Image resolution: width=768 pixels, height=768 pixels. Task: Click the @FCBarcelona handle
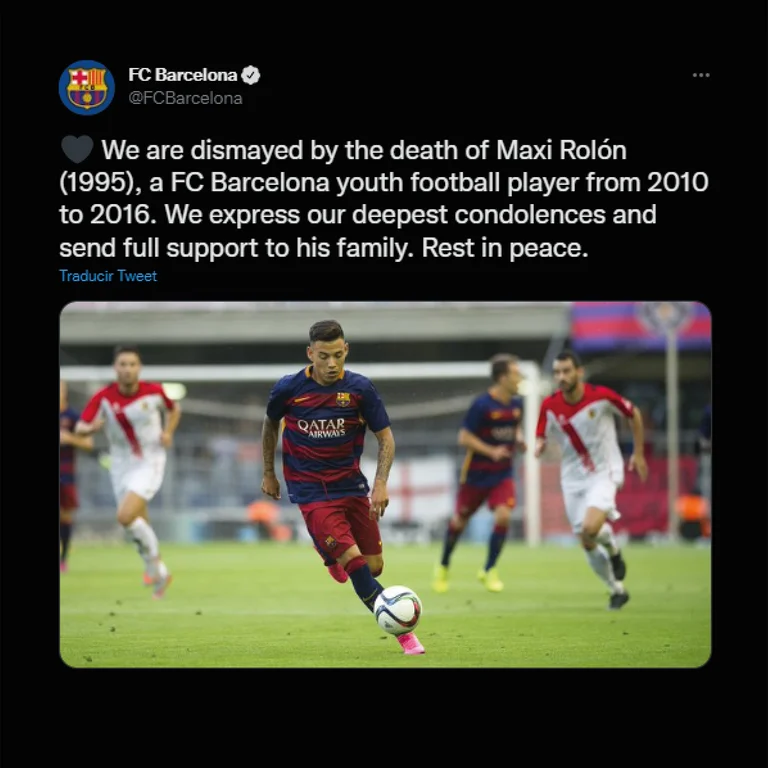click(185, 98)
